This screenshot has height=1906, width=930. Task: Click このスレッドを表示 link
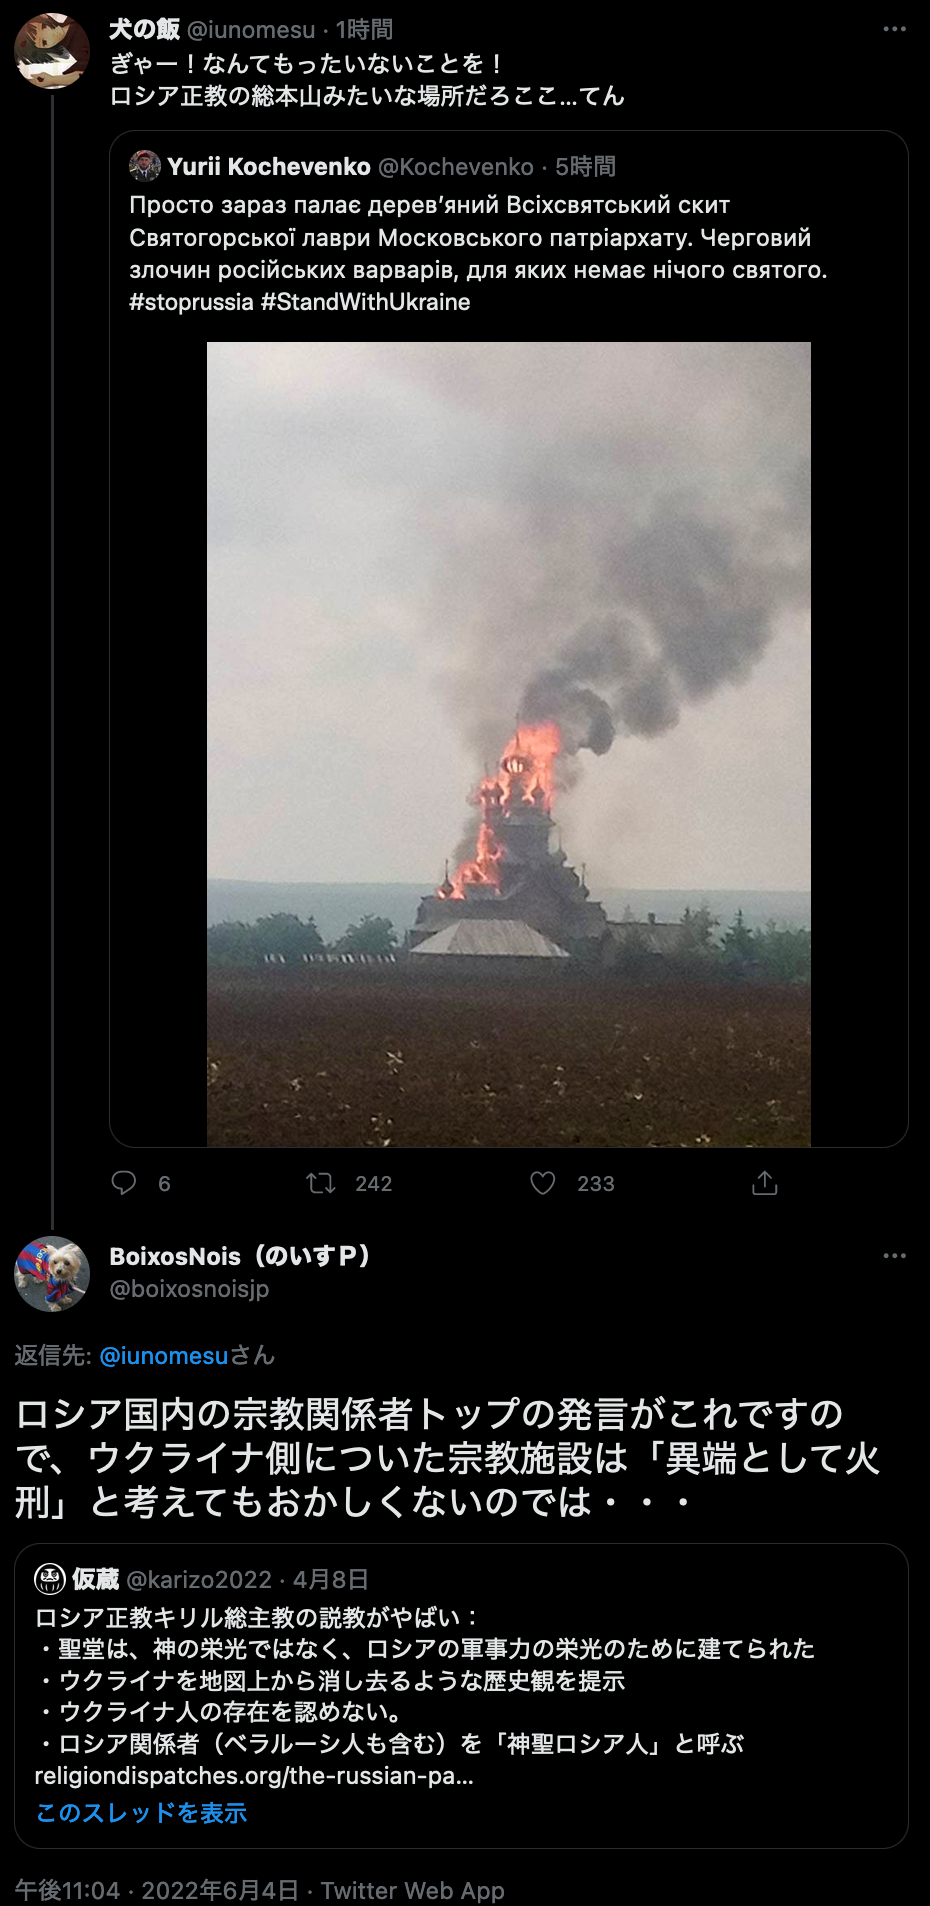141,1813
